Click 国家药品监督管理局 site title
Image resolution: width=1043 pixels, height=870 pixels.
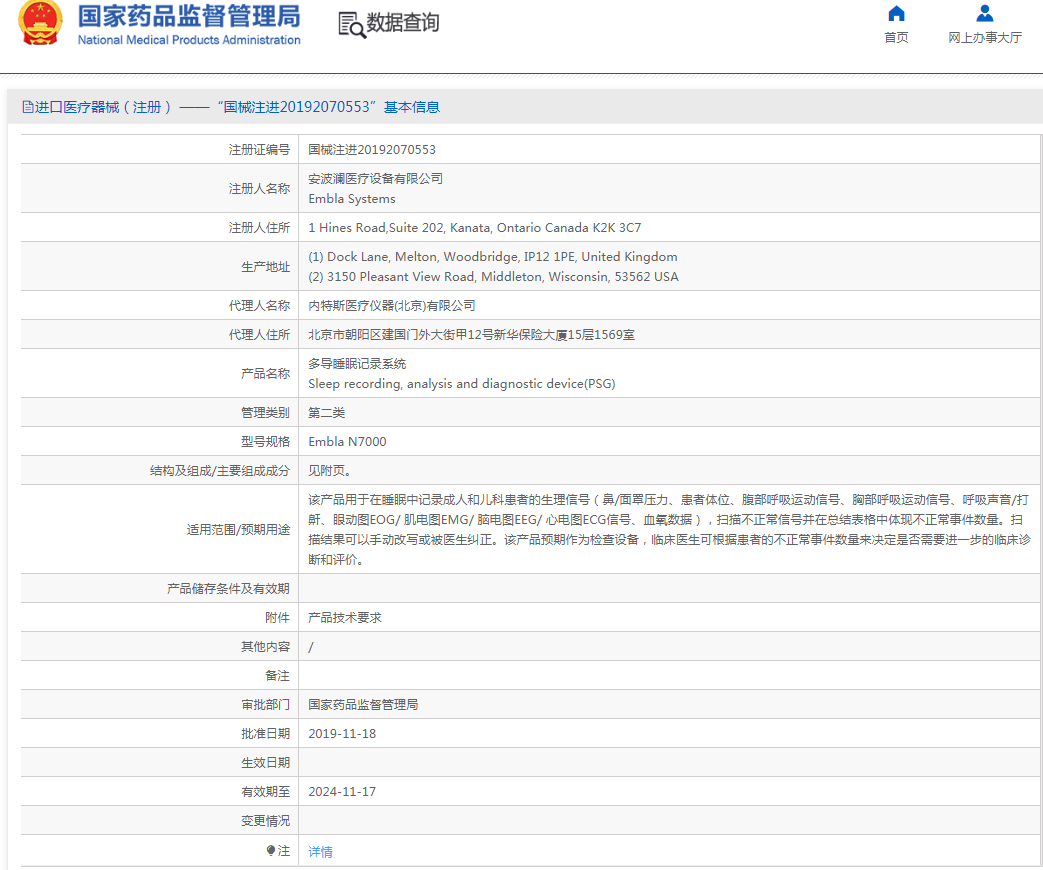click(189, 17)
